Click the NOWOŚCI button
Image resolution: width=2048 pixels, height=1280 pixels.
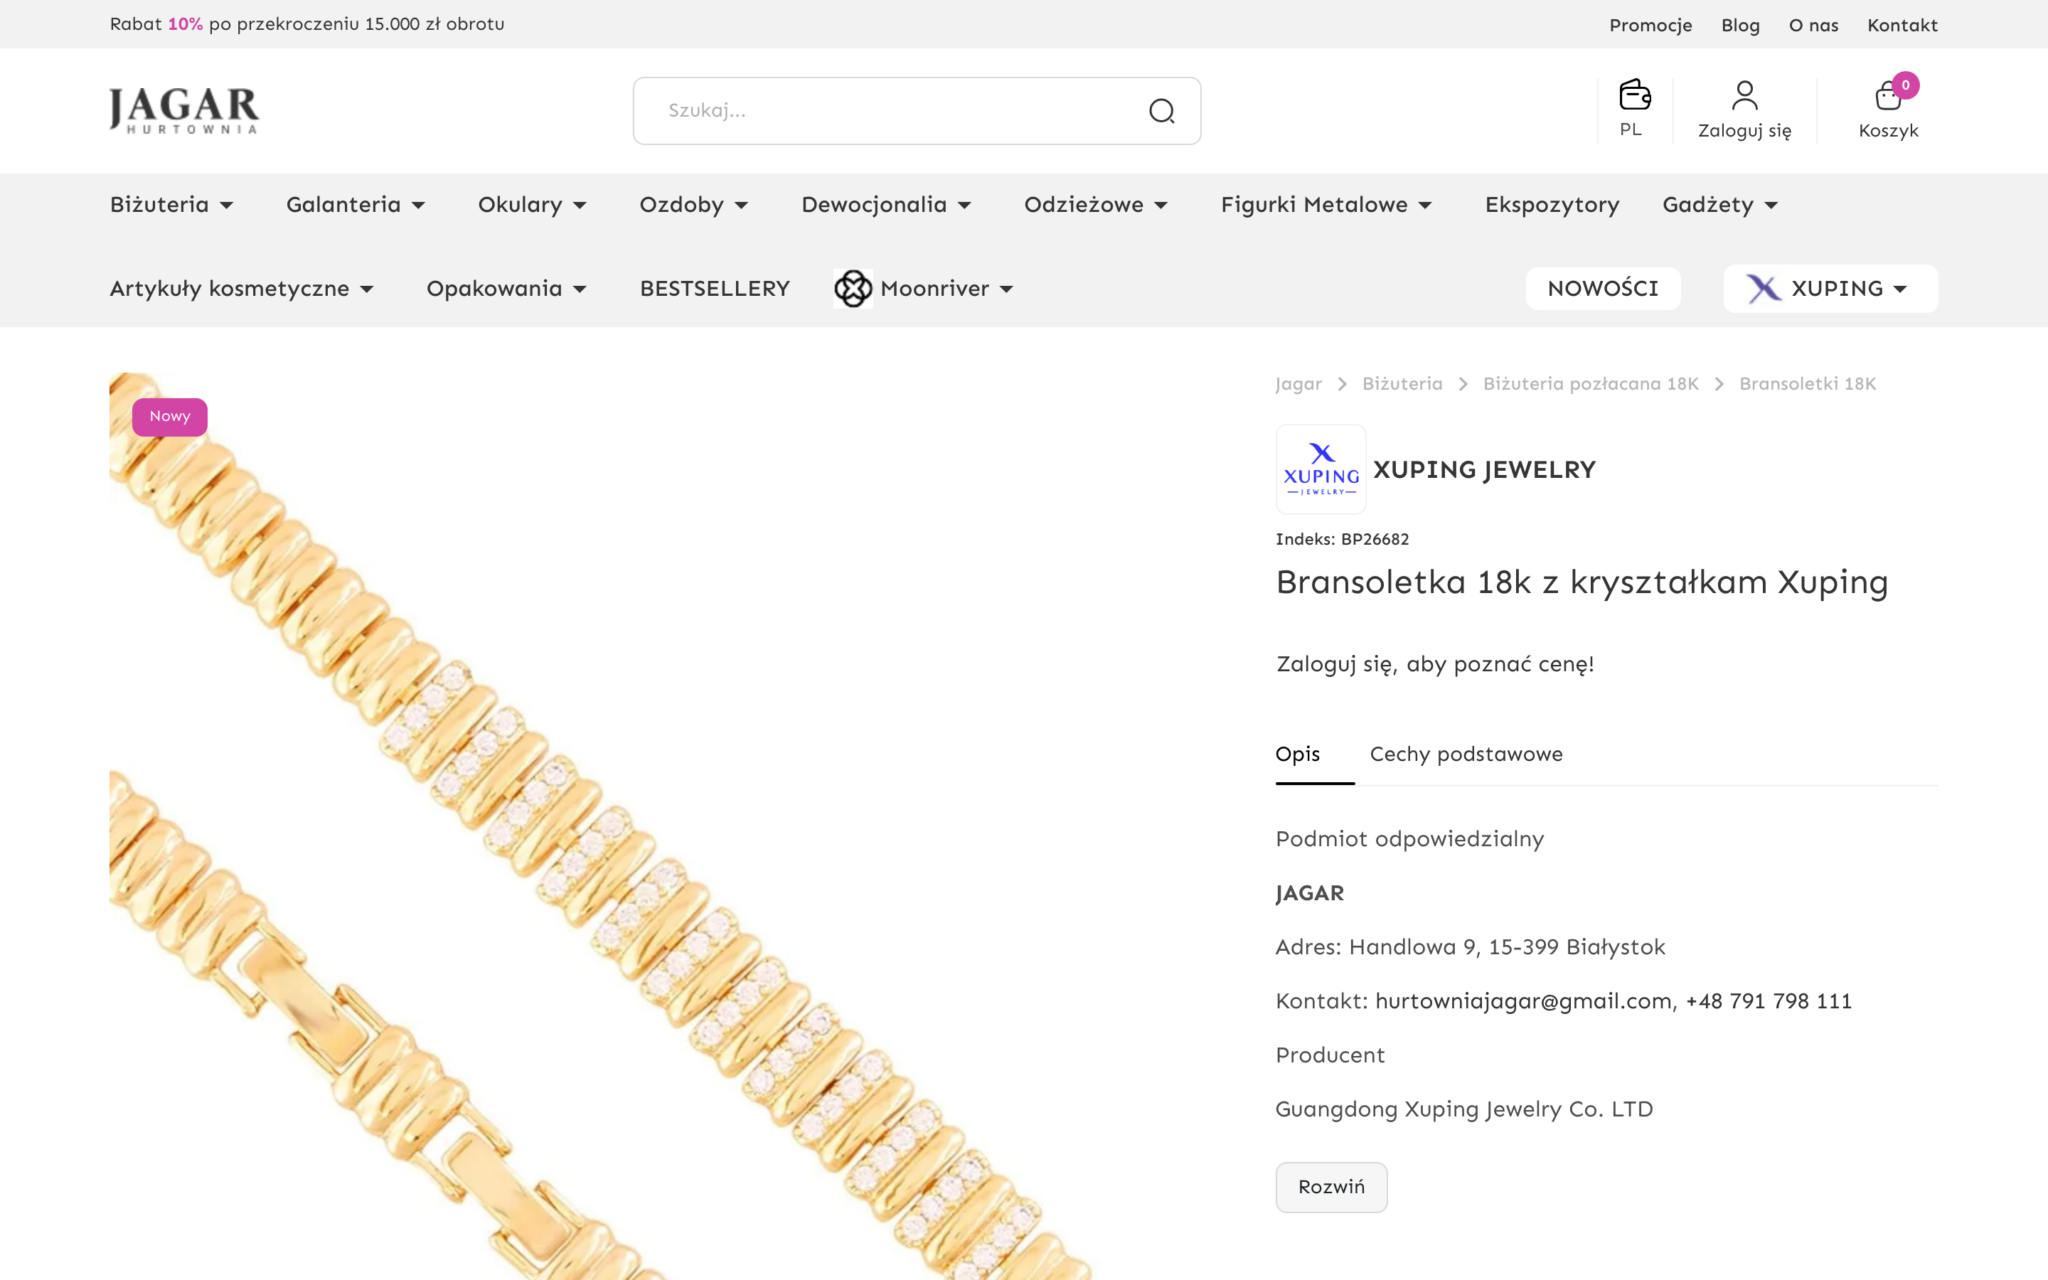click(1603, 289)
